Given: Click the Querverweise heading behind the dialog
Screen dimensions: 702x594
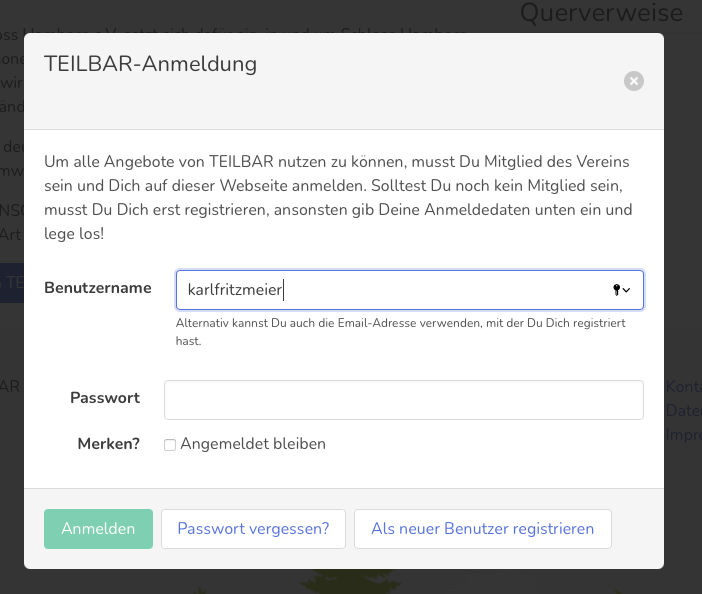Looking at the screenshot, I should click(x=601, y=13).
